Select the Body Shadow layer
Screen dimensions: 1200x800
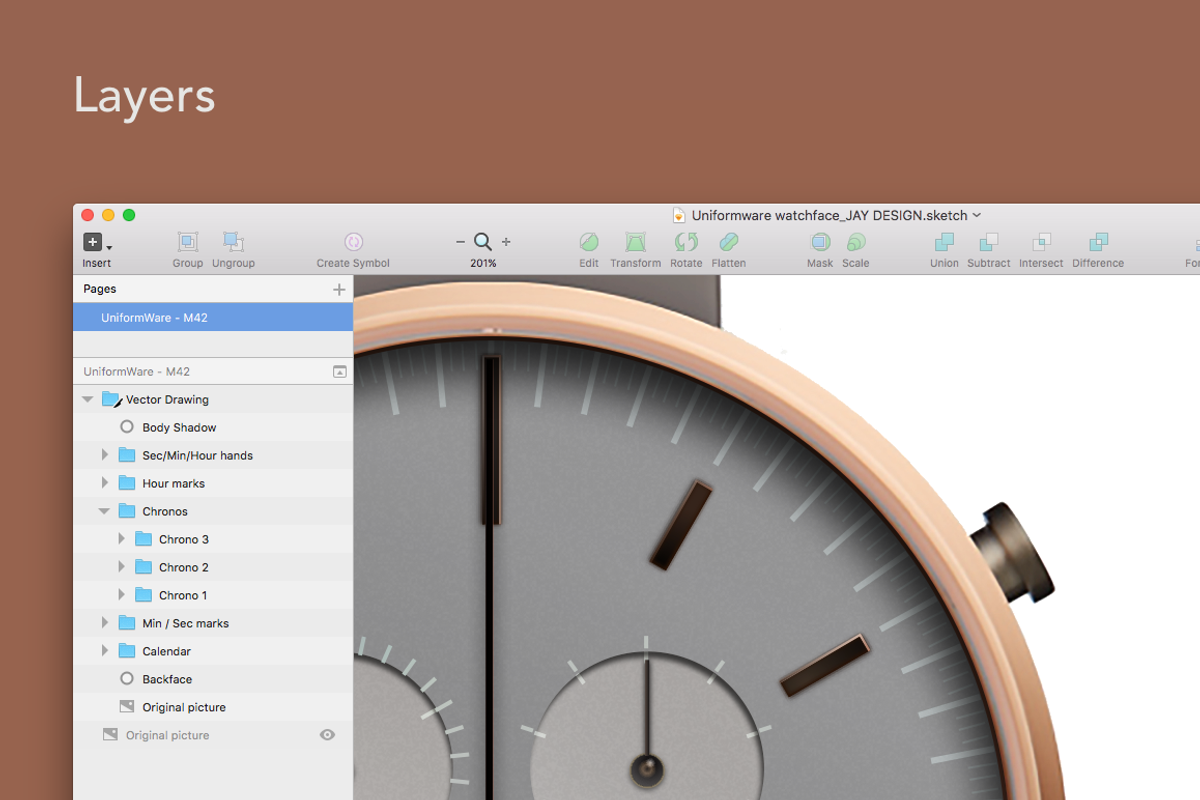point(213,427)
